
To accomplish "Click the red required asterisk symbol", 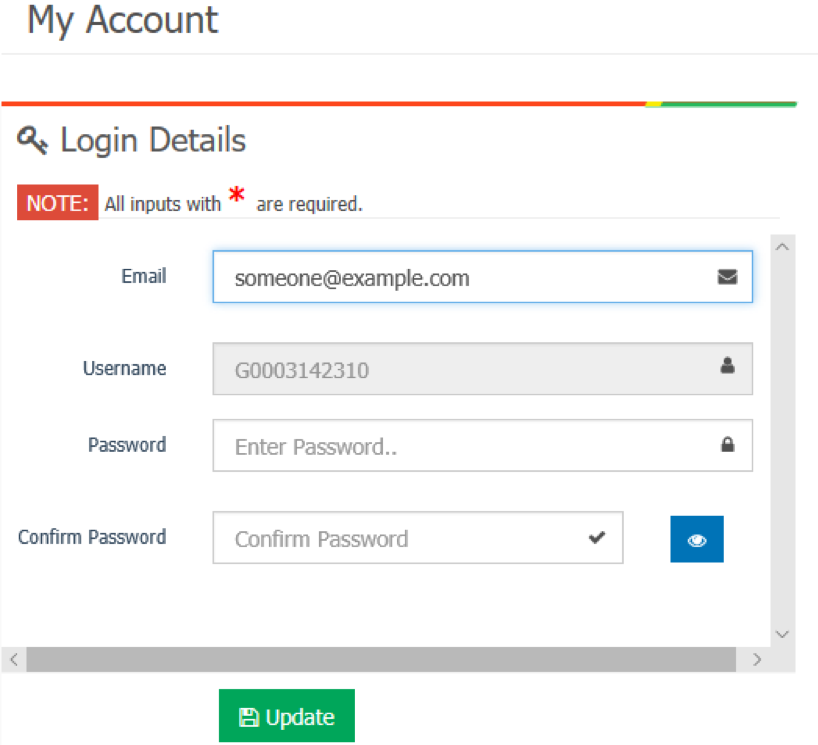I will [237, 195].
